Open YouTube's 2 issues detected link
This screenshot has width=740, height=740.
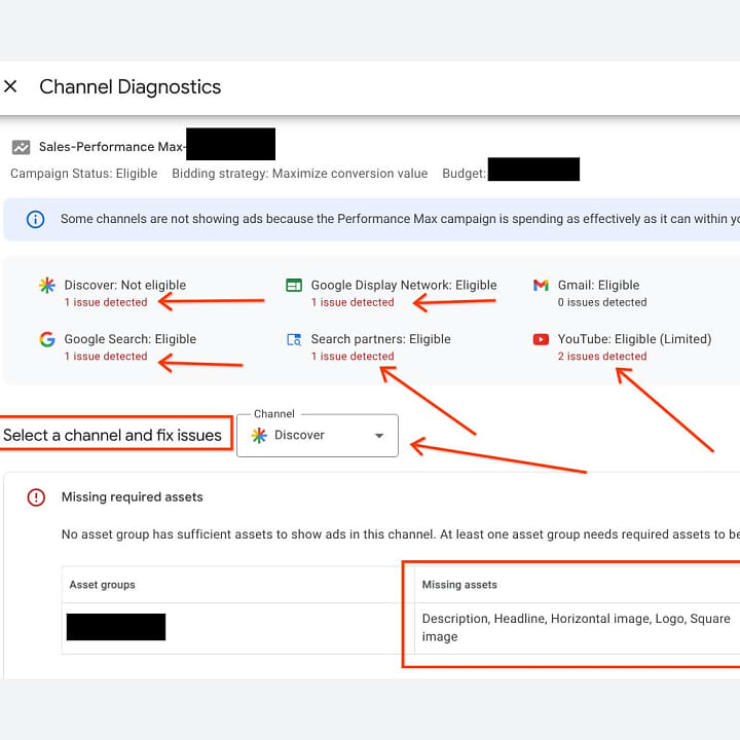[602, 356]
